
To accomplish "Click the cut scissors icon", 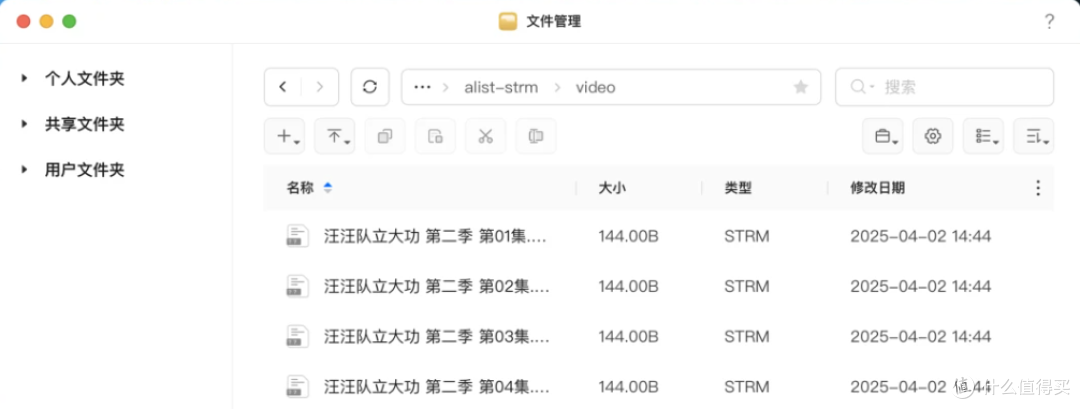I will [486, 136].
